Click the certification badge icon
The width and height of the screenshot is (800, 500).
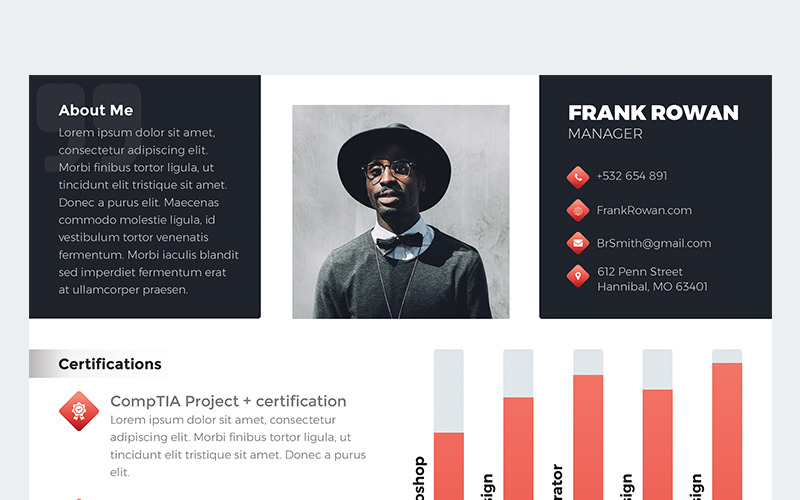(x=79, y=410)
